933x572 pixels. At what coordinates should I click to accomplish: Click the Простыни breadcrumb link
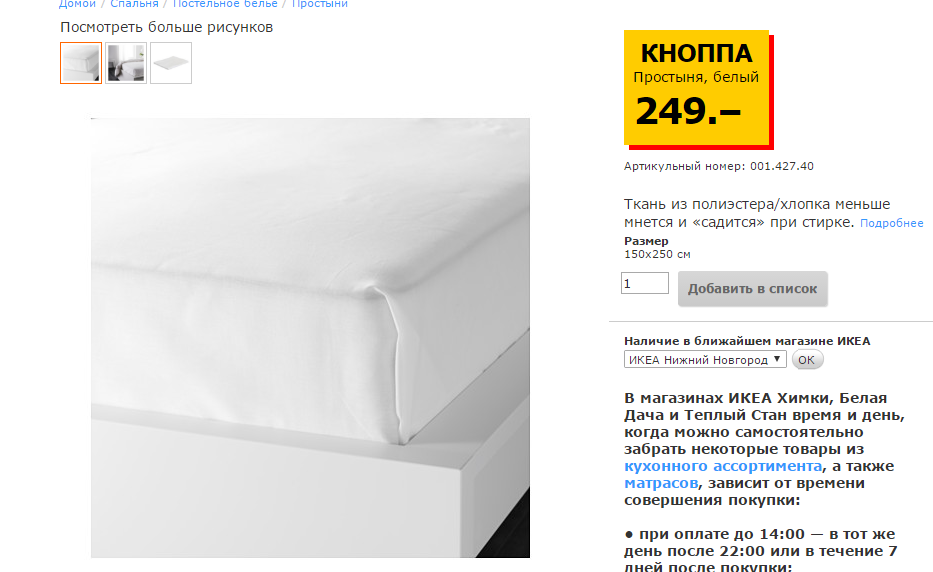point(320,4)
